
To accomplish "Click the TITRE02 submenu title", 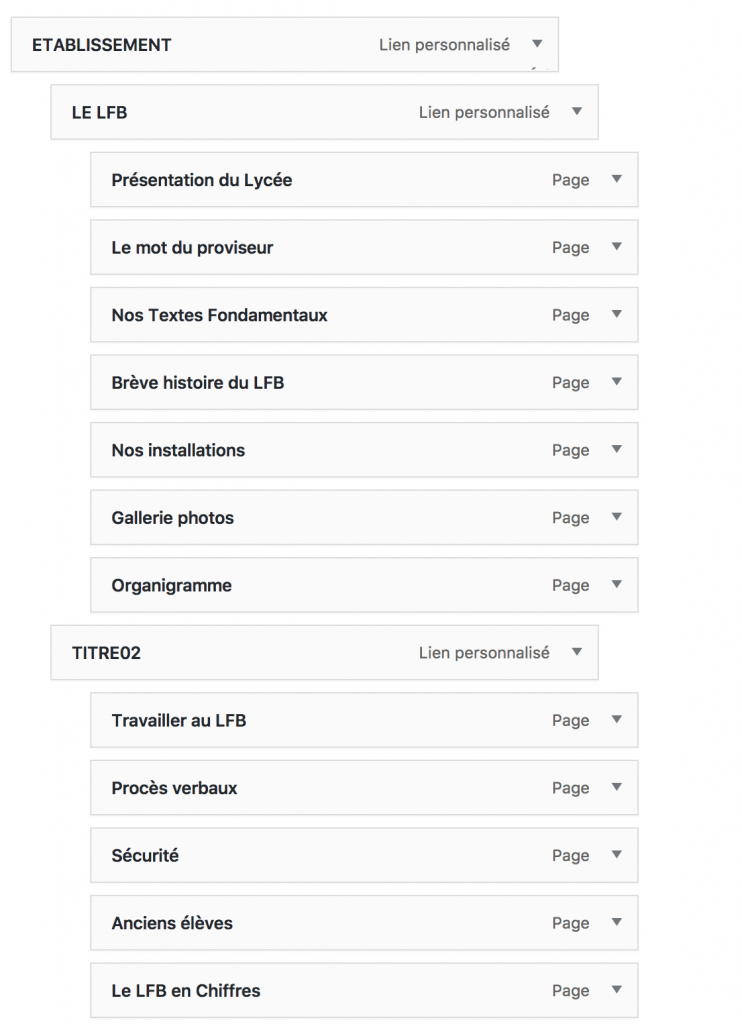I will tap(106, 653).
